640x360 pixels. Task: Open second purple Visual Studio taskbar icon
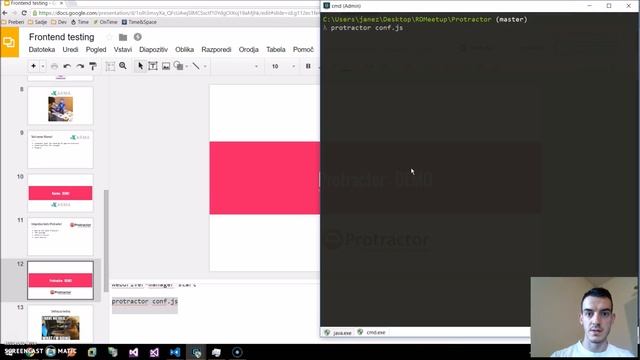pyautogui.click(x=154, y=352)
